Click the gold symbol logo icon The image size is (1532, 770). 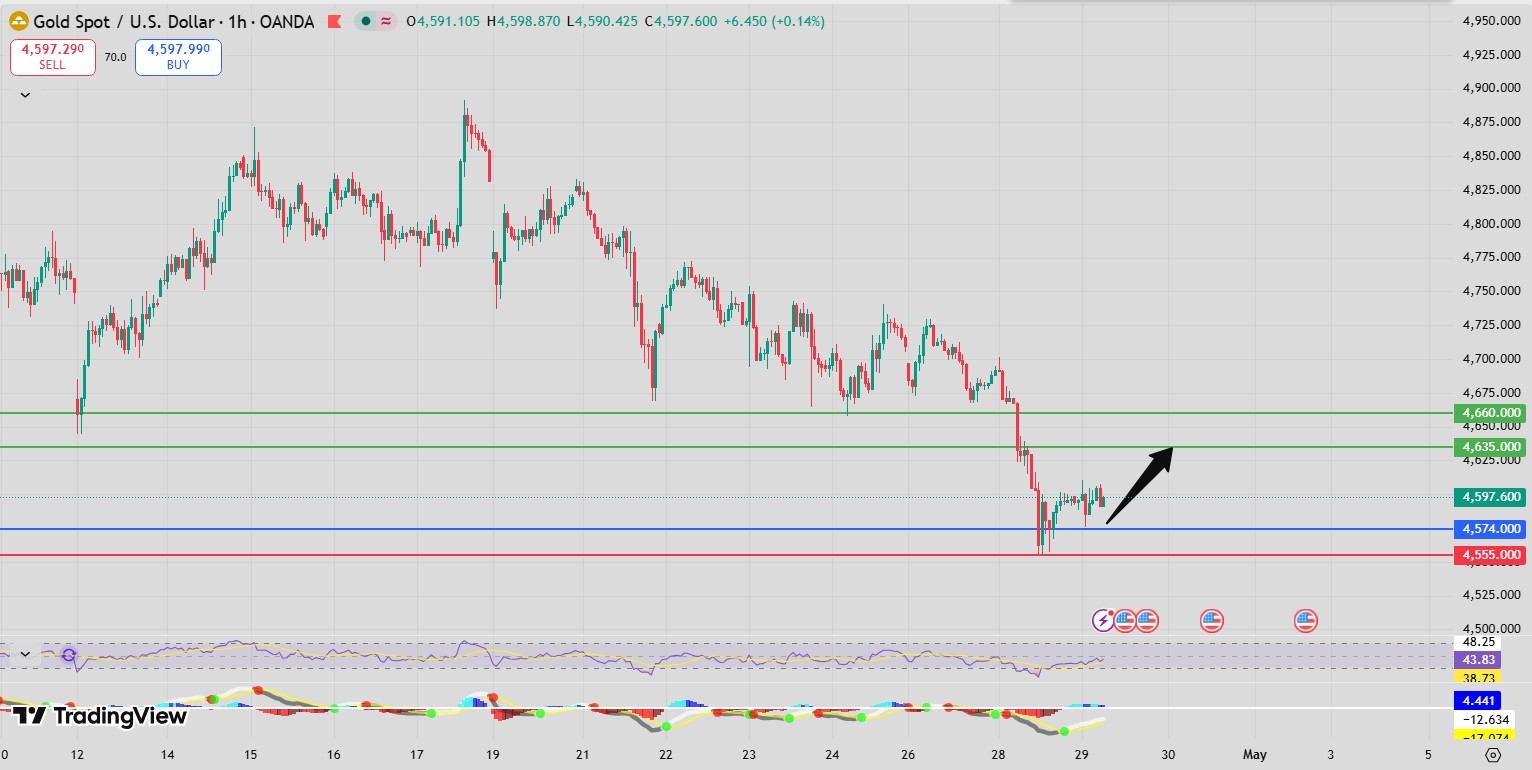pyautogui.click(x=19, y=21)
